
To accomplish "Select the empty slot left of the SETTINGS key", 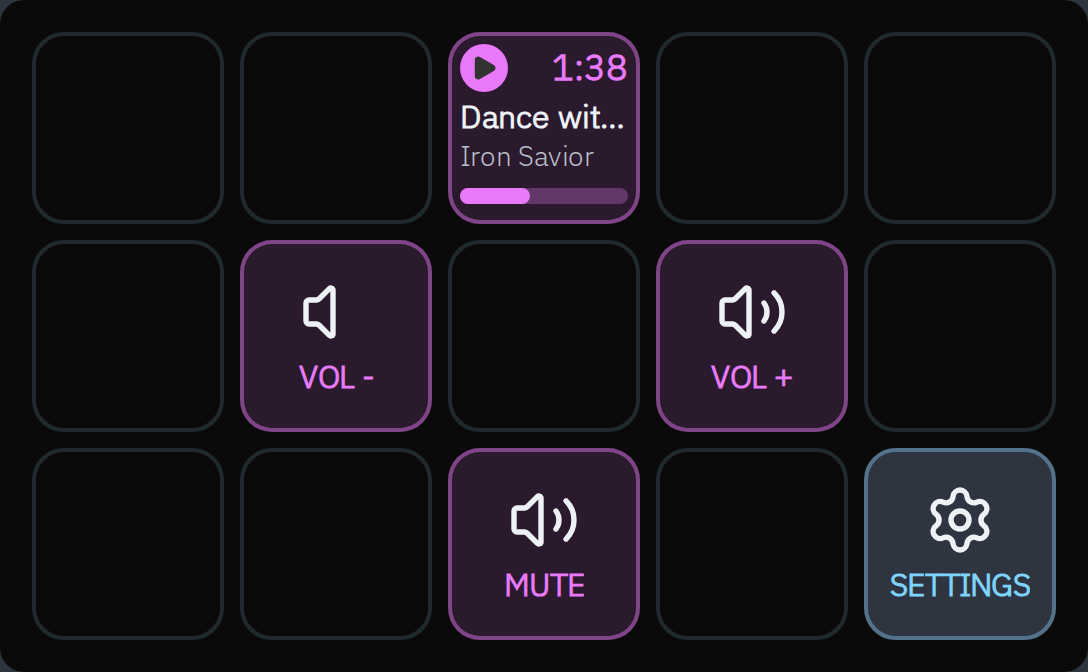I will click(x=752, y=544).
